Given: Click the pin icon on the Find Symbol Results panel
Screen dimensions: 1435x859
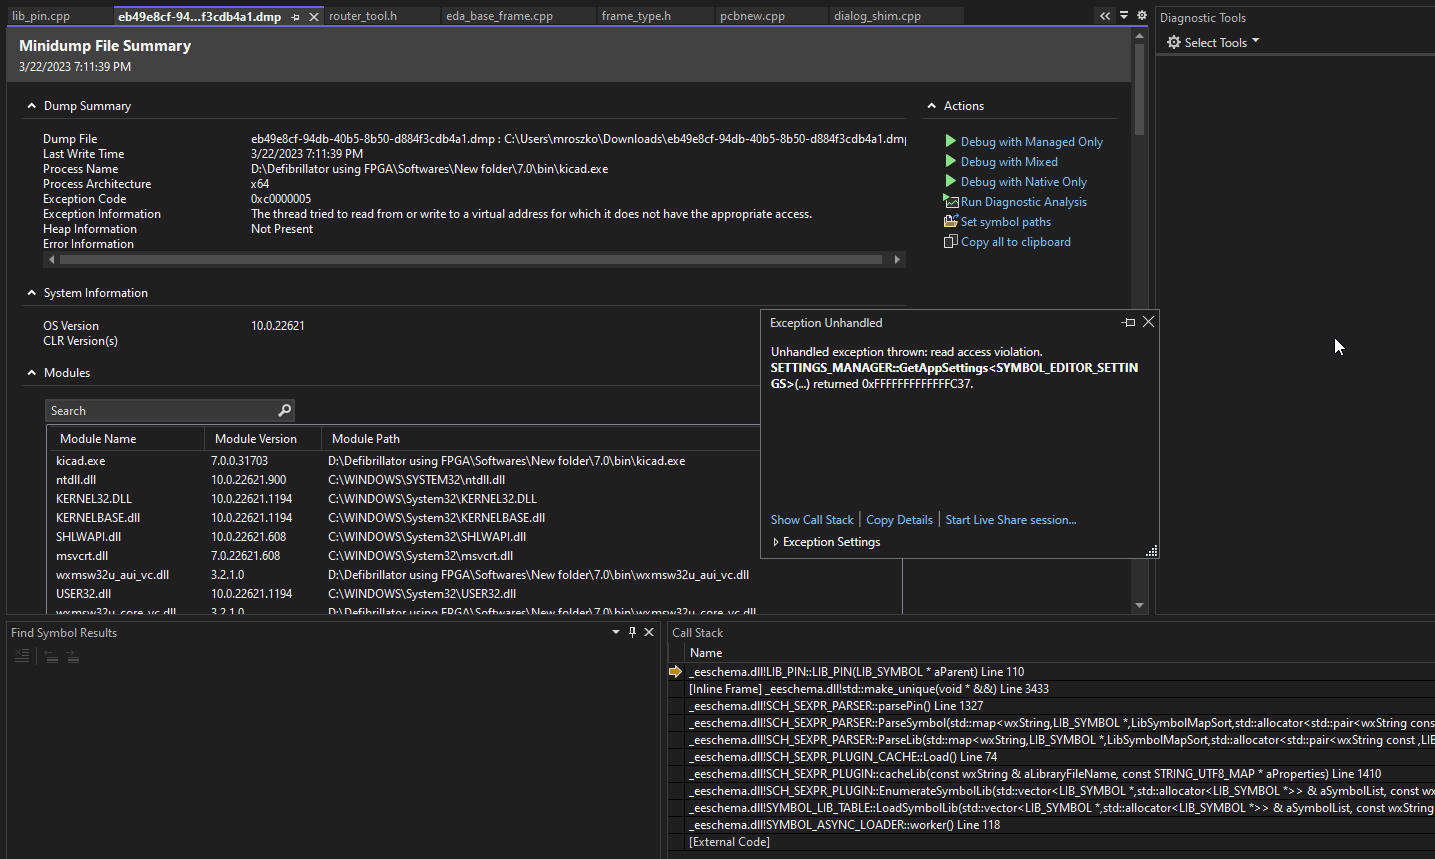Looking at the screenshot, I should 632,632.
